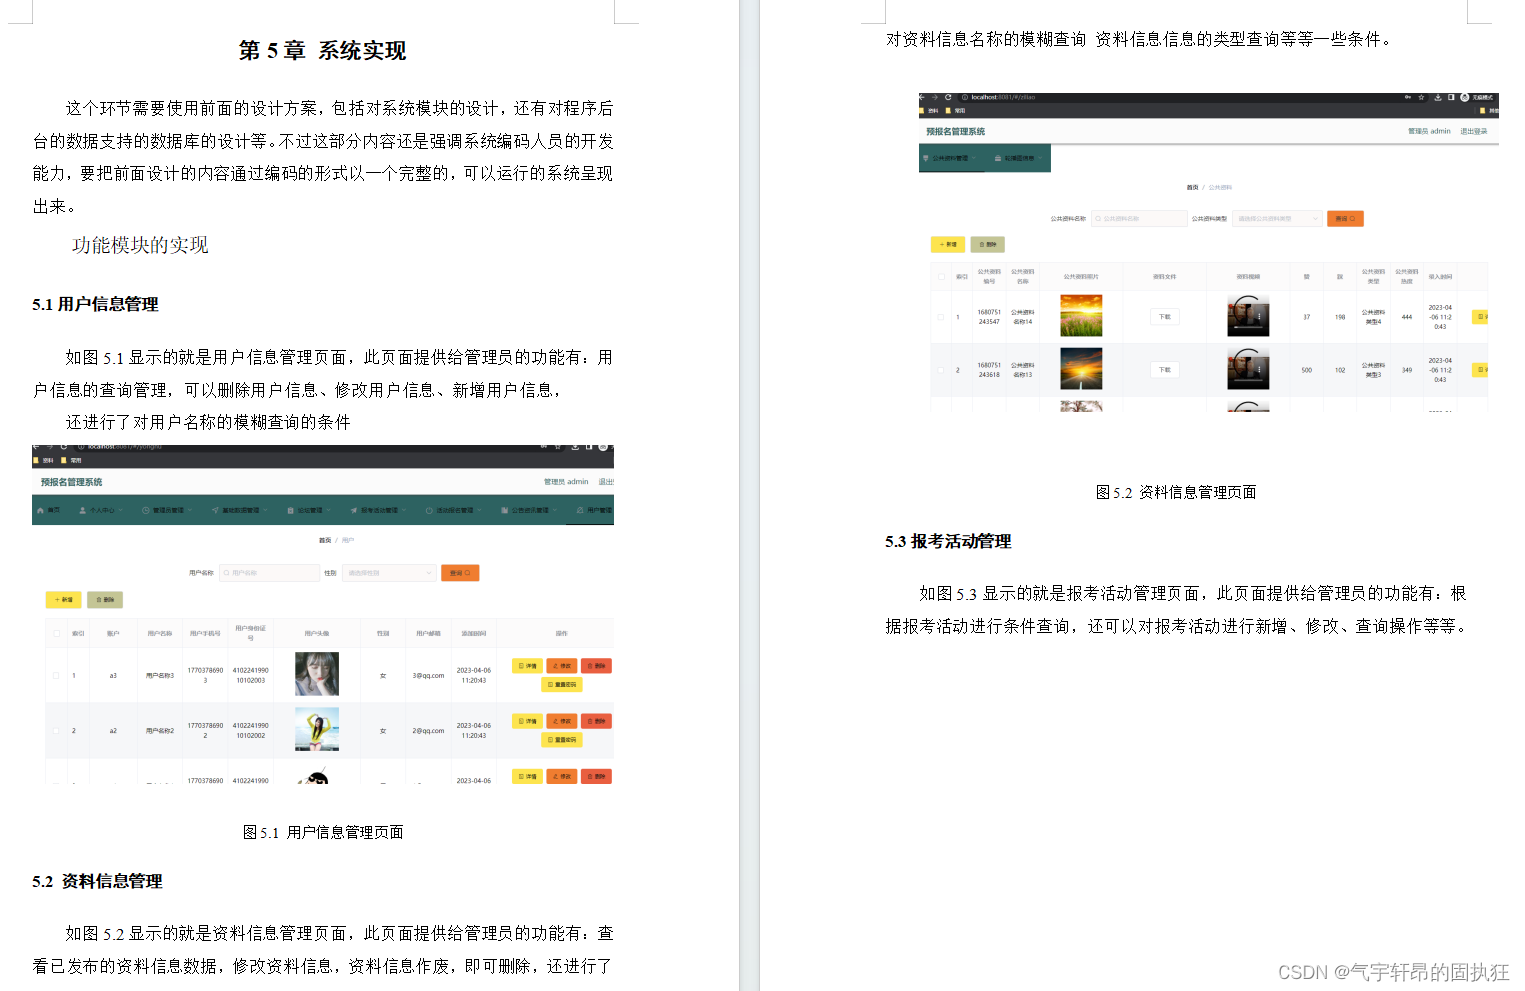
Task: Click 下载 button for resource 名称14 row
Action: (1164, 317)
